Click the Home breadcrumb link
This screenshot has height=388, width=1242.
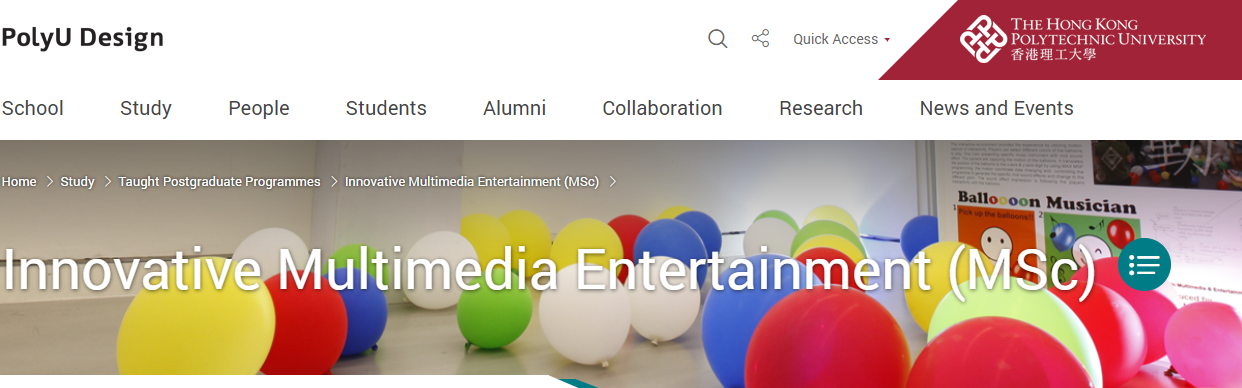tap(19, 181)
